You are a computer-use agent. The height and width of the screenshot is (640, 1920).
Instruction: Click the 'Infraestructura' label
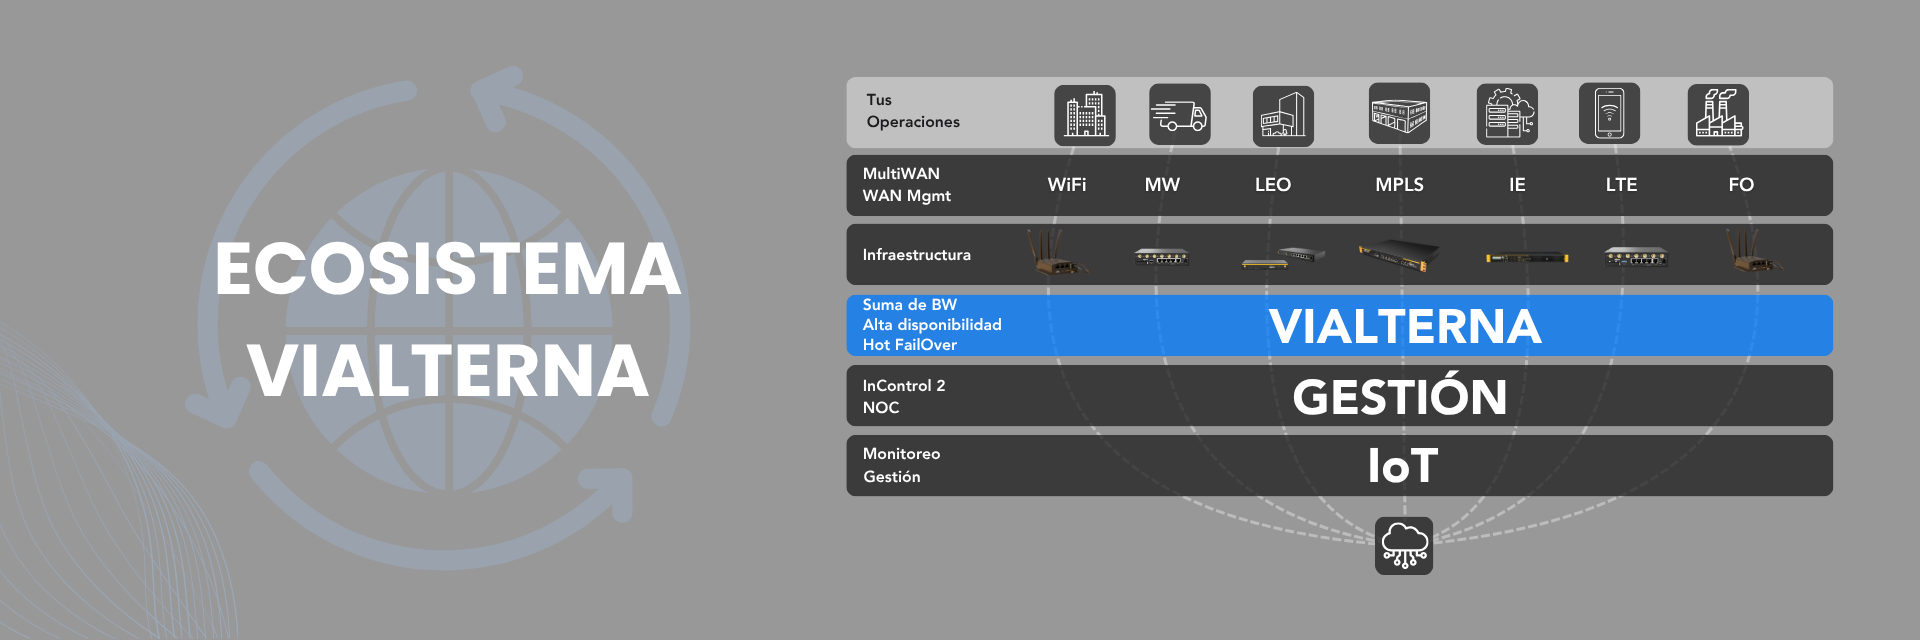coord(917,255)
